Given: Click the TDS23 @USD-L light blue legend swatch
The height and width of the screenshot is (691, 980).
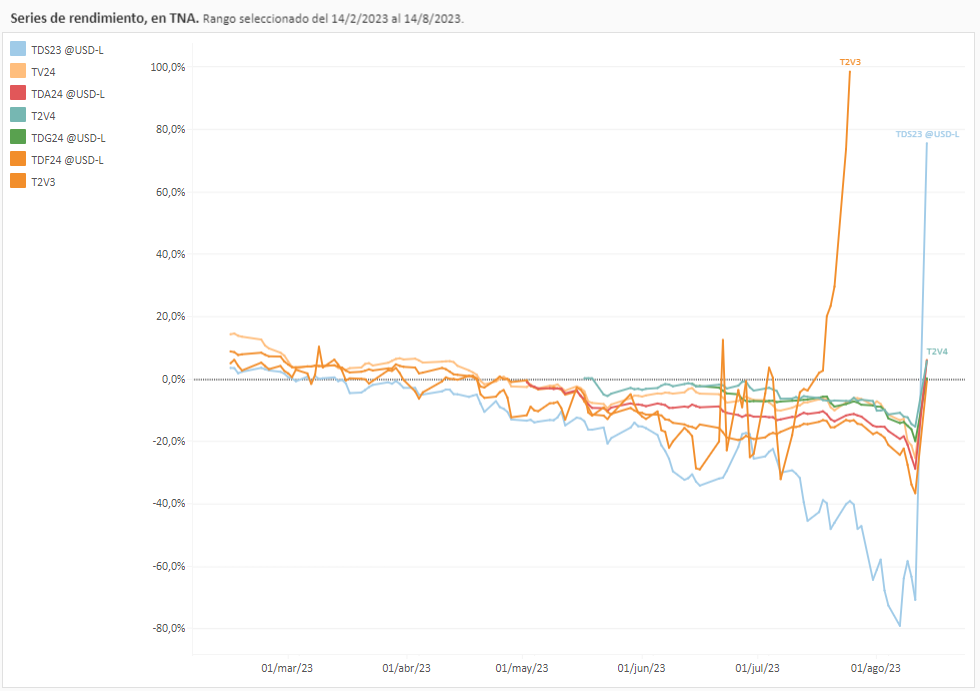Looking at the screenshot, I should (x=18, y=49).
